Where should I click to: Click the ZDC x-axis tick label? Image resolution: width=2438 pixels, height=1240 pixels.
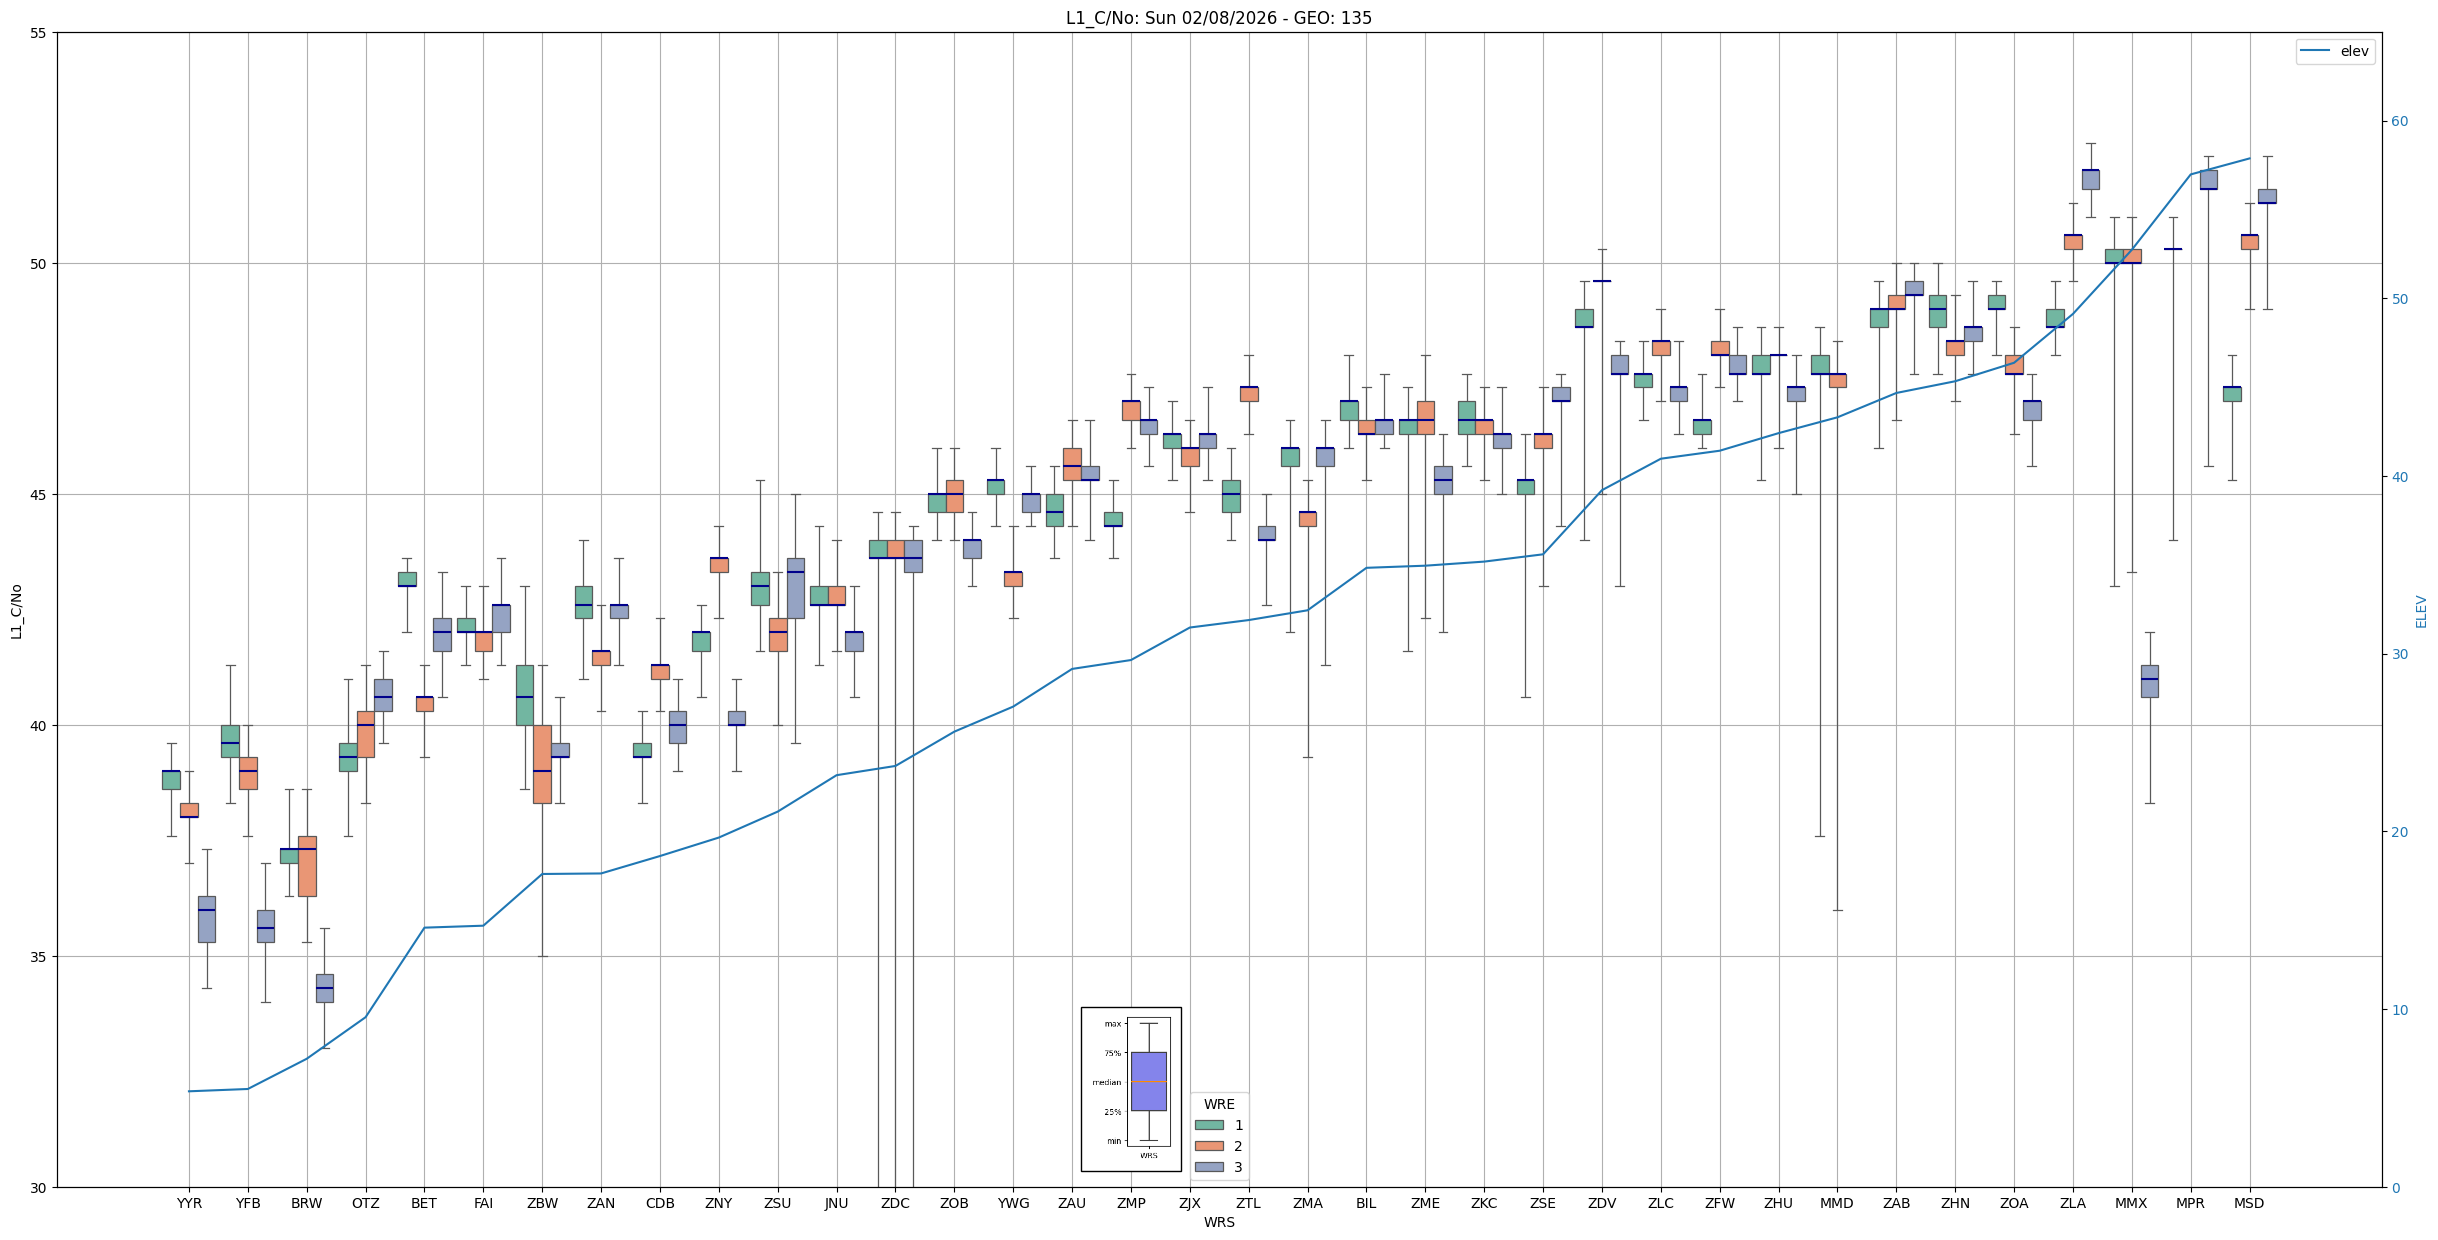[x=895, y=1203]
